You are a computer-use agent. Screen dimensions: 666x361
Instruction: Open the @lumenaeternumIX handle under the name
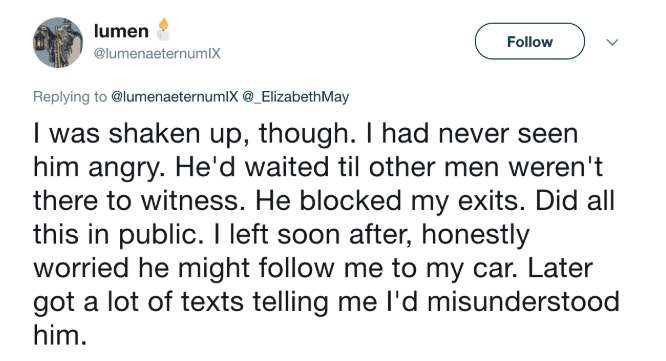point(157,54)
